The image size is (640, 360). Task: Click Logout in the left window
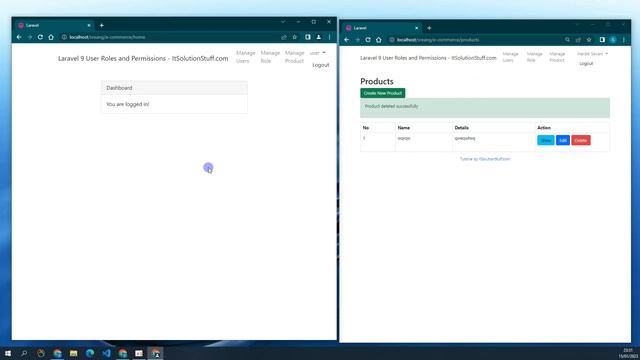pyautogui.click(x=320, y=65)
